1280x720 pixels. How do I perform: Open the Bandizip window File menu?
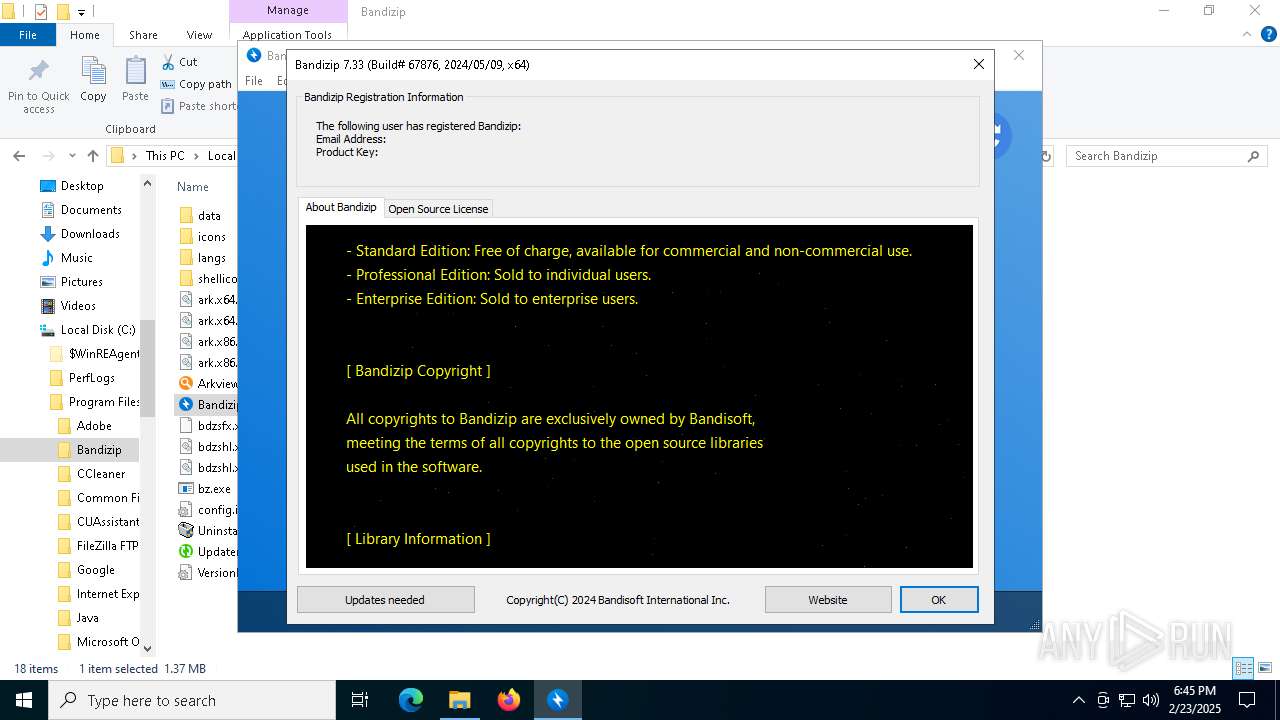[254, 81]
